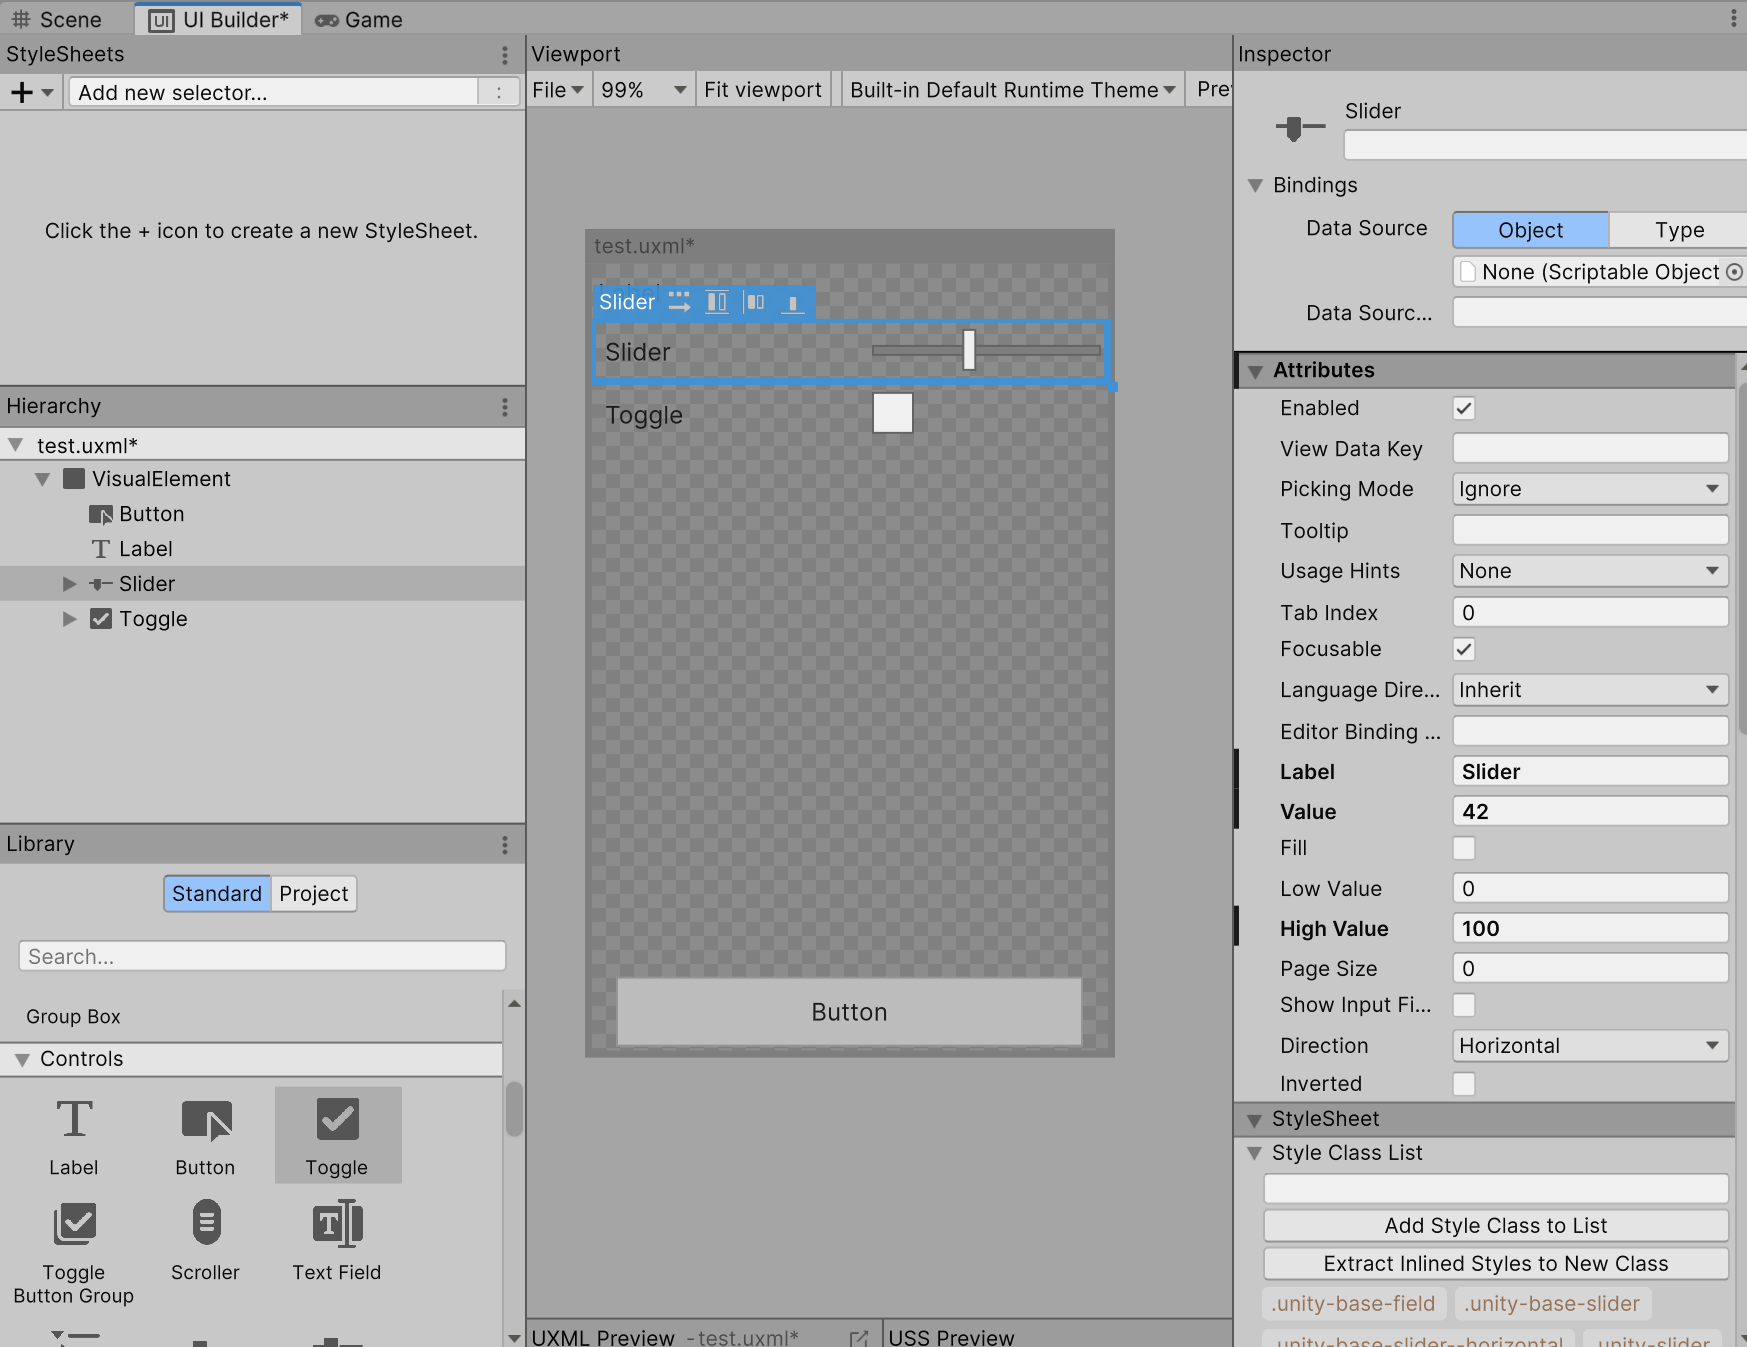1747x1347 pixels.
Task: Click the Library search field
Action: (262, 957)
